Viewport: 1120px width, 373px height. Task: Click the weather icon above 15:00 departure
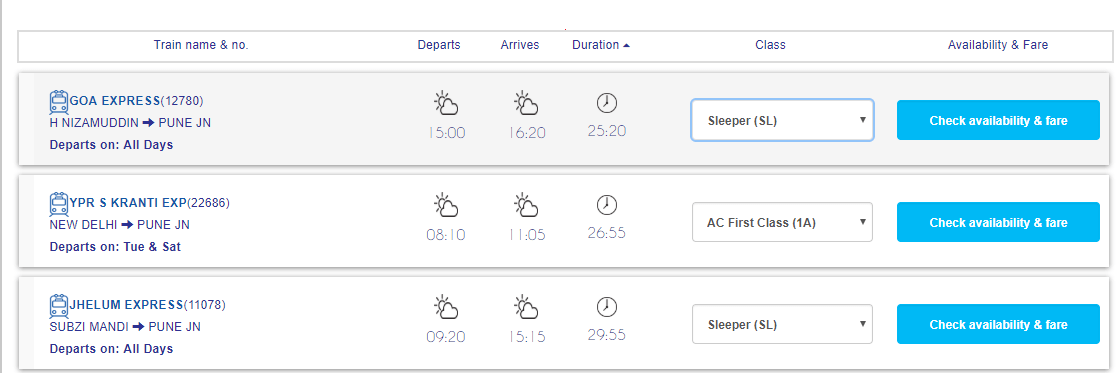point(446,103)
